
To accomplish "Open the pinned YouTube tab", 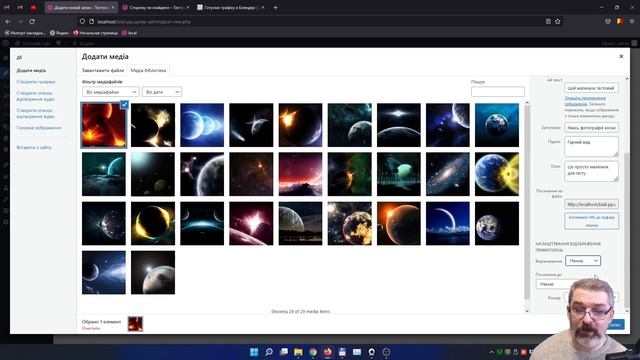I will click(x=33, y=7).
